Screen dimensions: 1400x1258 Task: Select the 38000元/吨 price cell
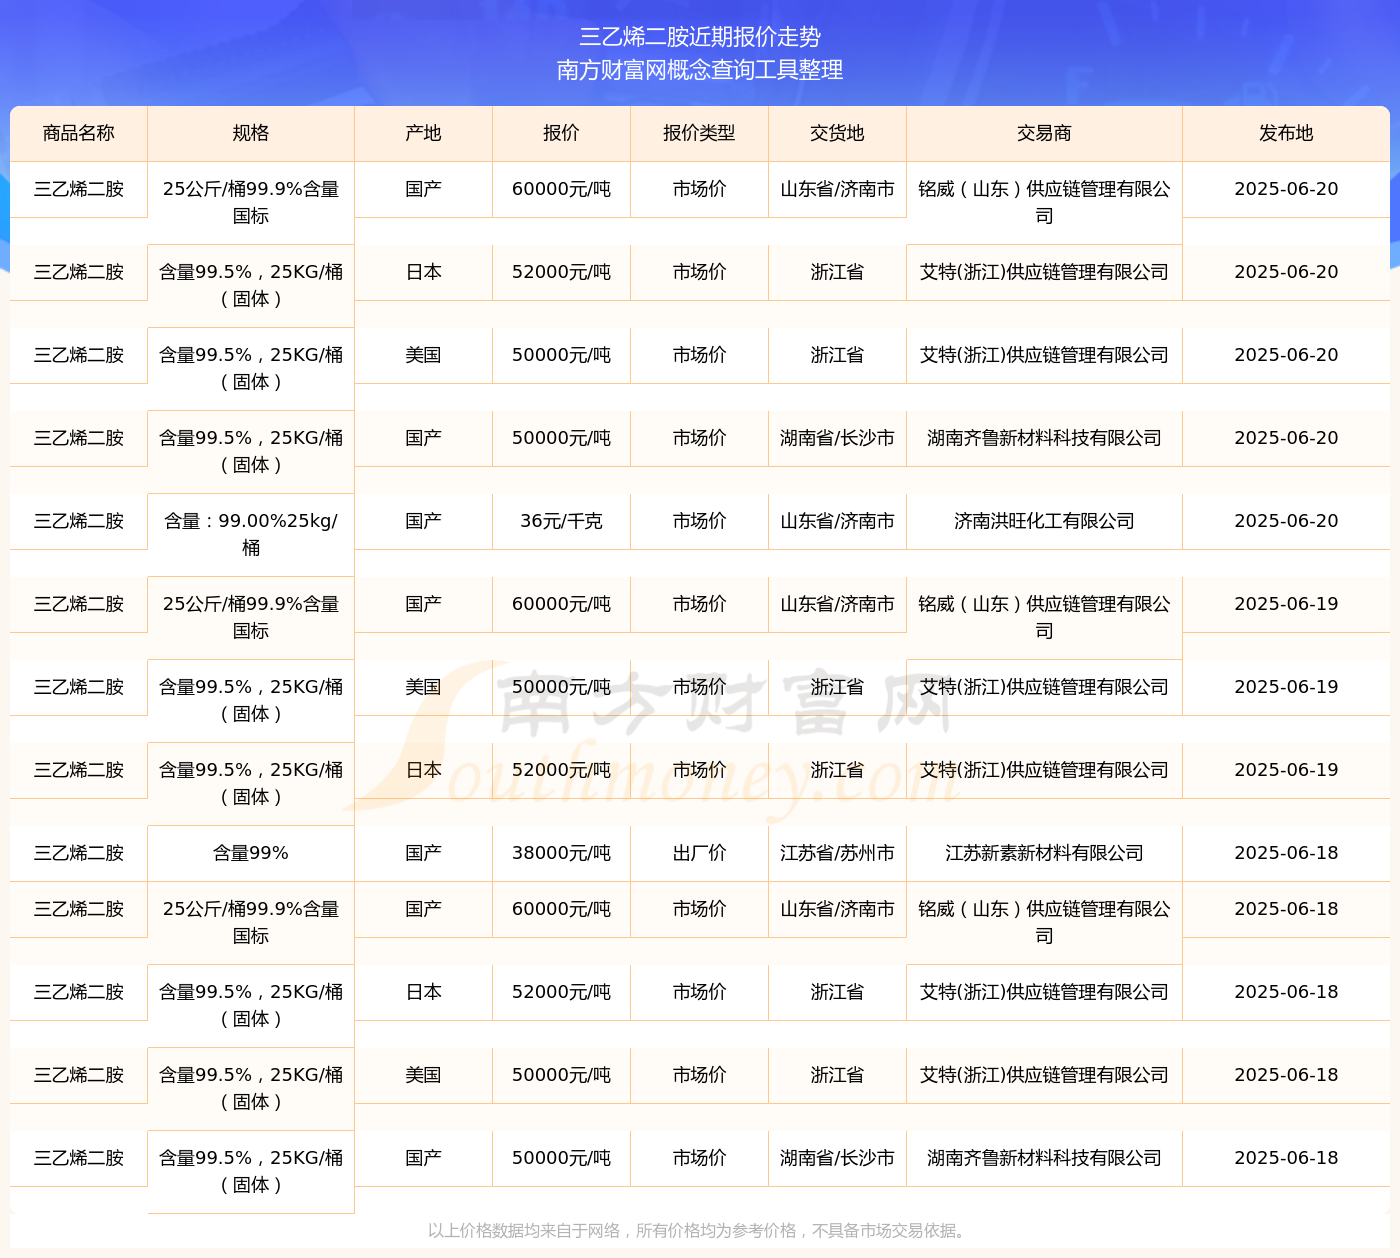[x=562, y=853]
